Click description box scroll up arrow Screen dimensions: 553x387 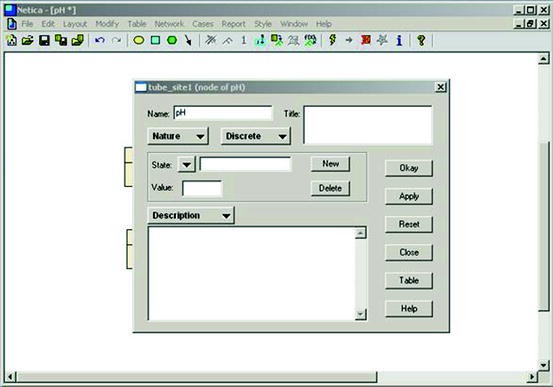pyautogui.click(x=360, y=233)
